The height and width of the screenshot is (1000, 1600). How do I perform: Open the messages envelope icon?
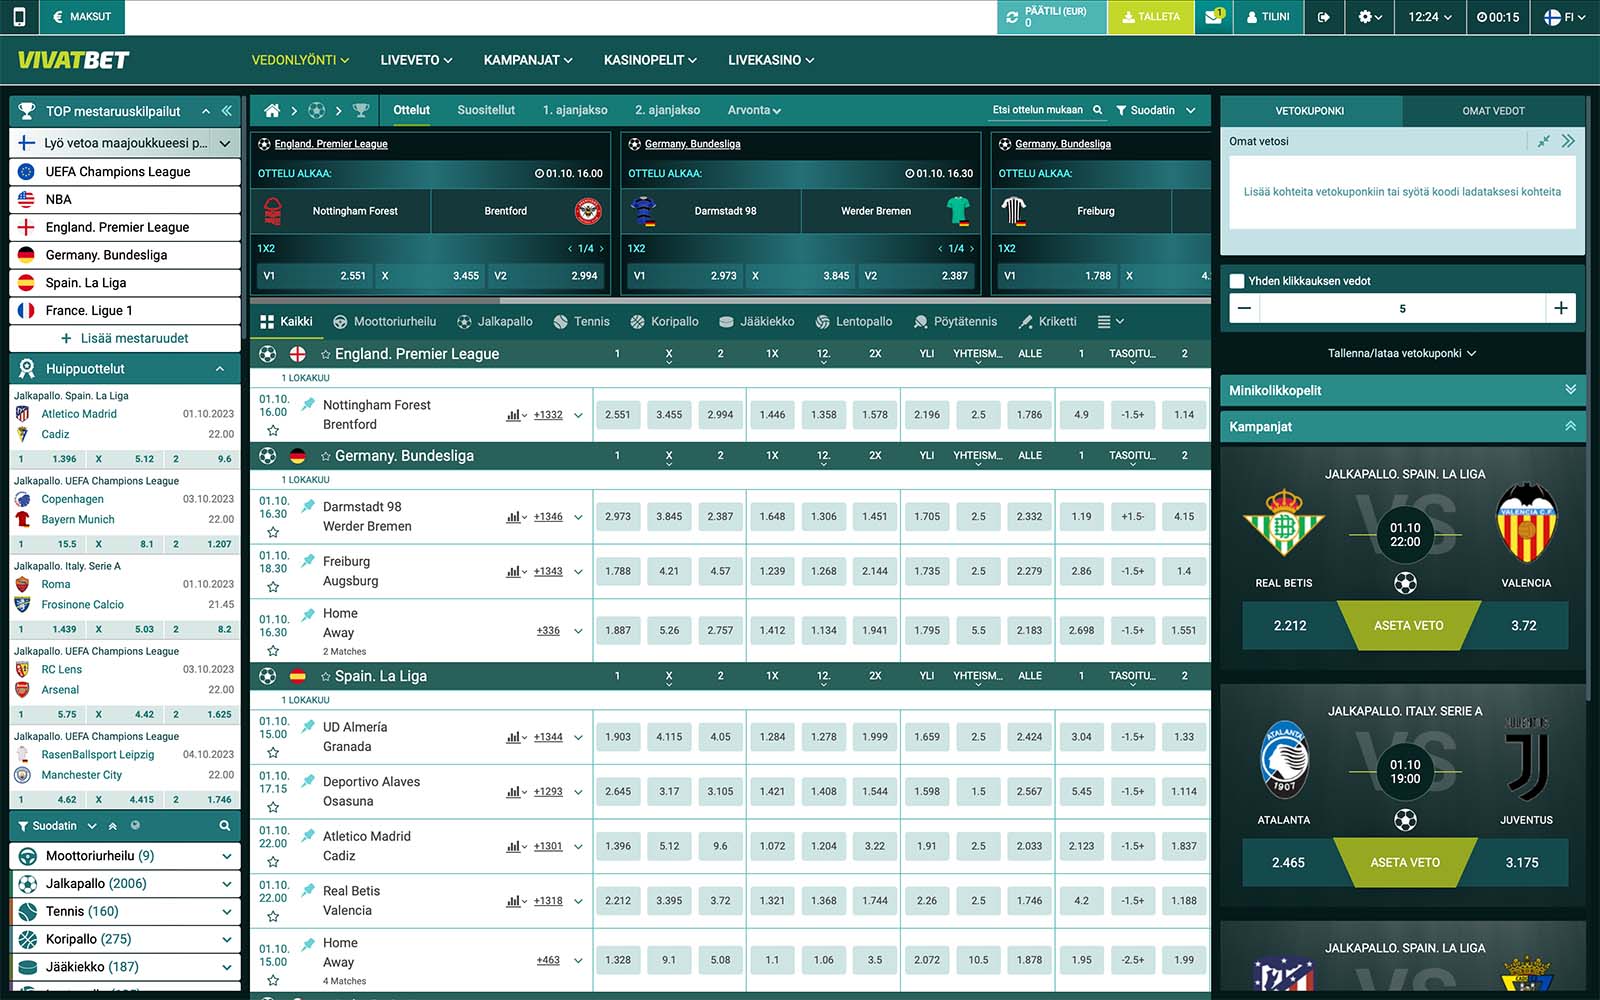point(1213,17)
